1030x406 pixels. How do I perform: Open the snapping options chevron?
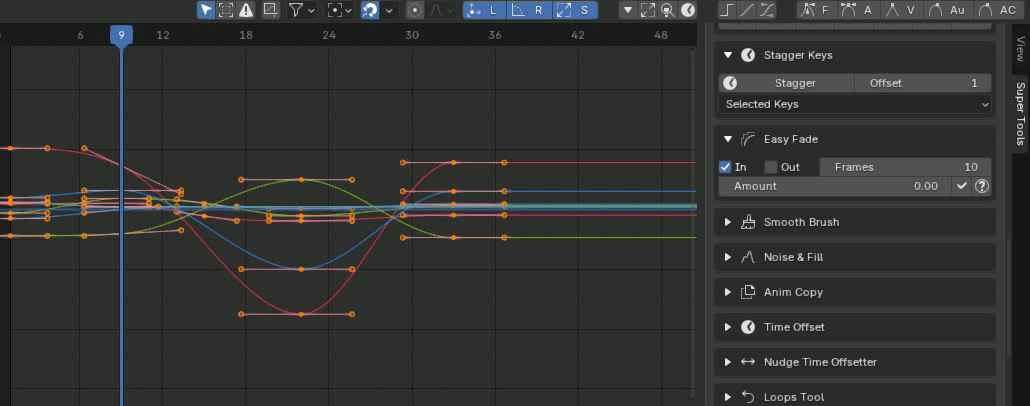pos(389,10)
